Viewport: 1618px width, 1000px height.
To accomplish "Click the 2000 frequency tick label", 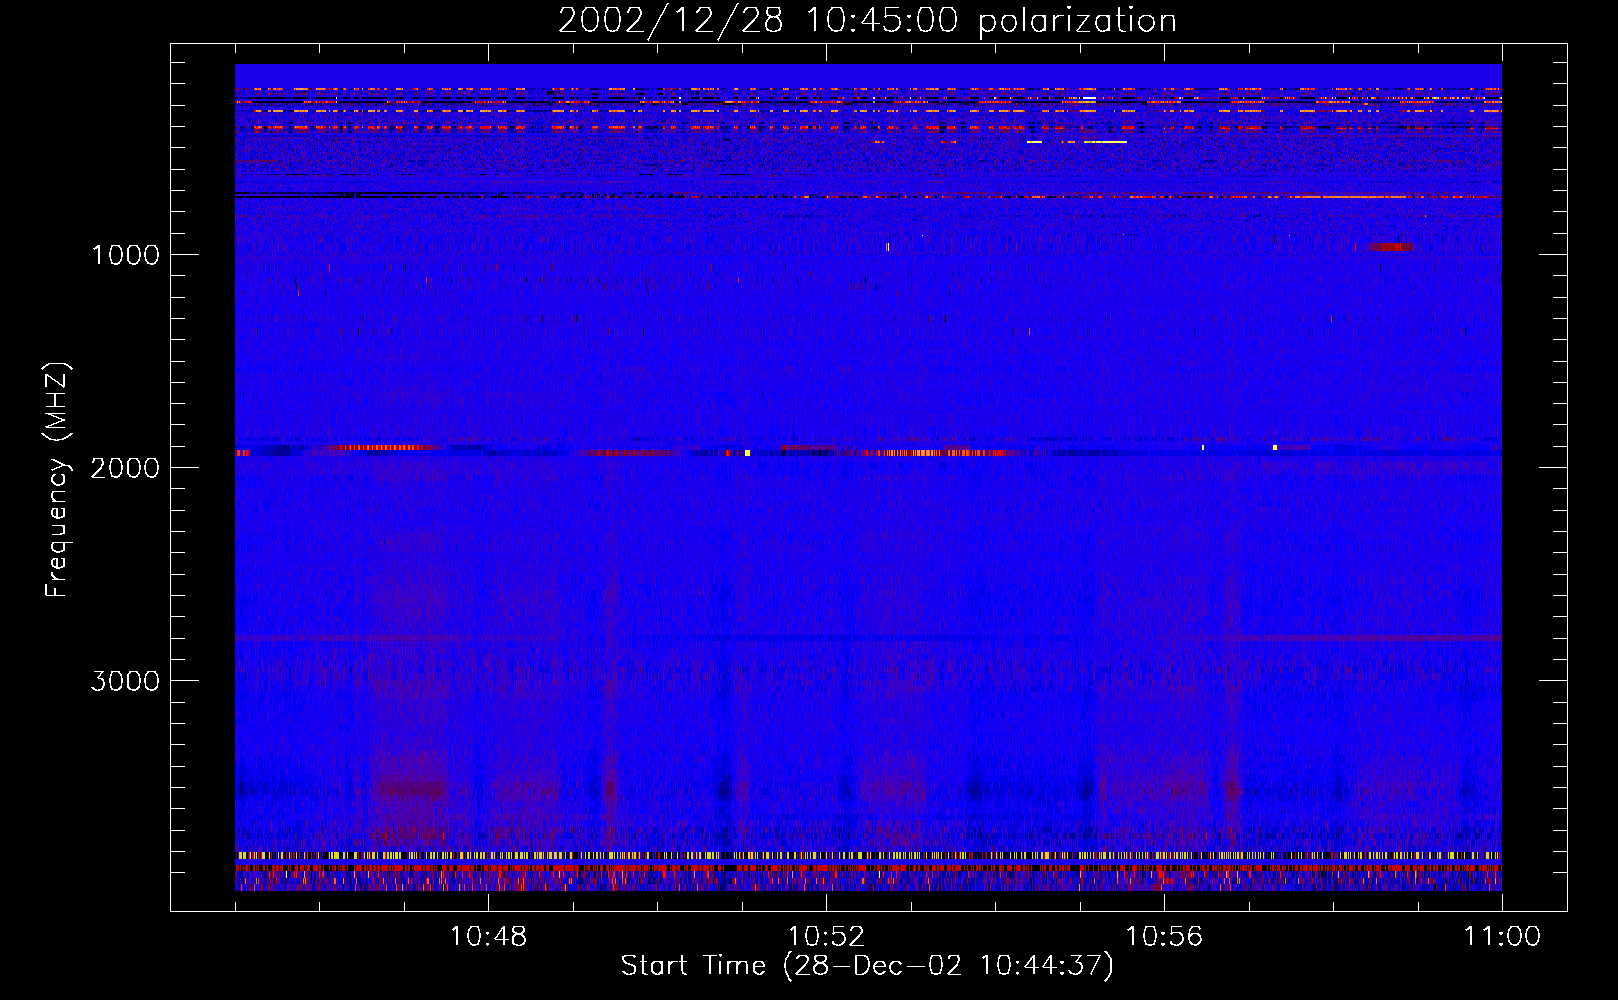I will coord(125,468).
